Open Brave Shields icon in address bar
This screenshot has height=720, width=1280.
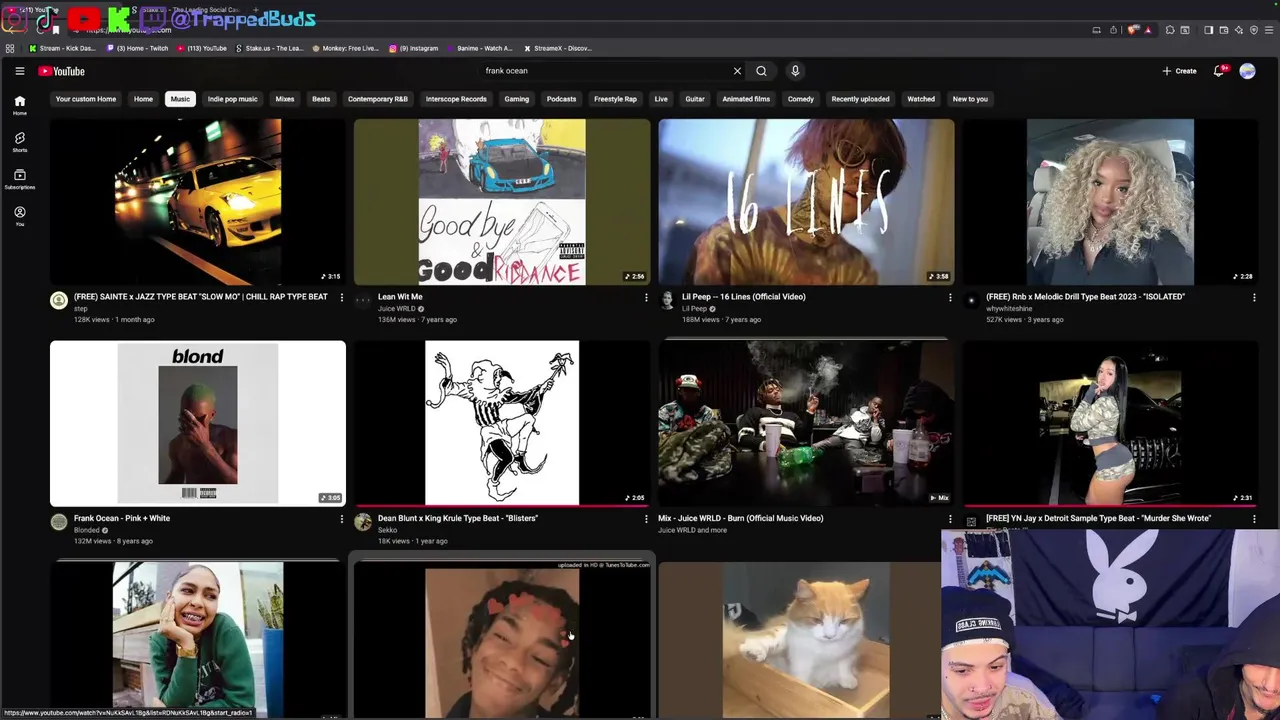click(x=1133, y=30)
